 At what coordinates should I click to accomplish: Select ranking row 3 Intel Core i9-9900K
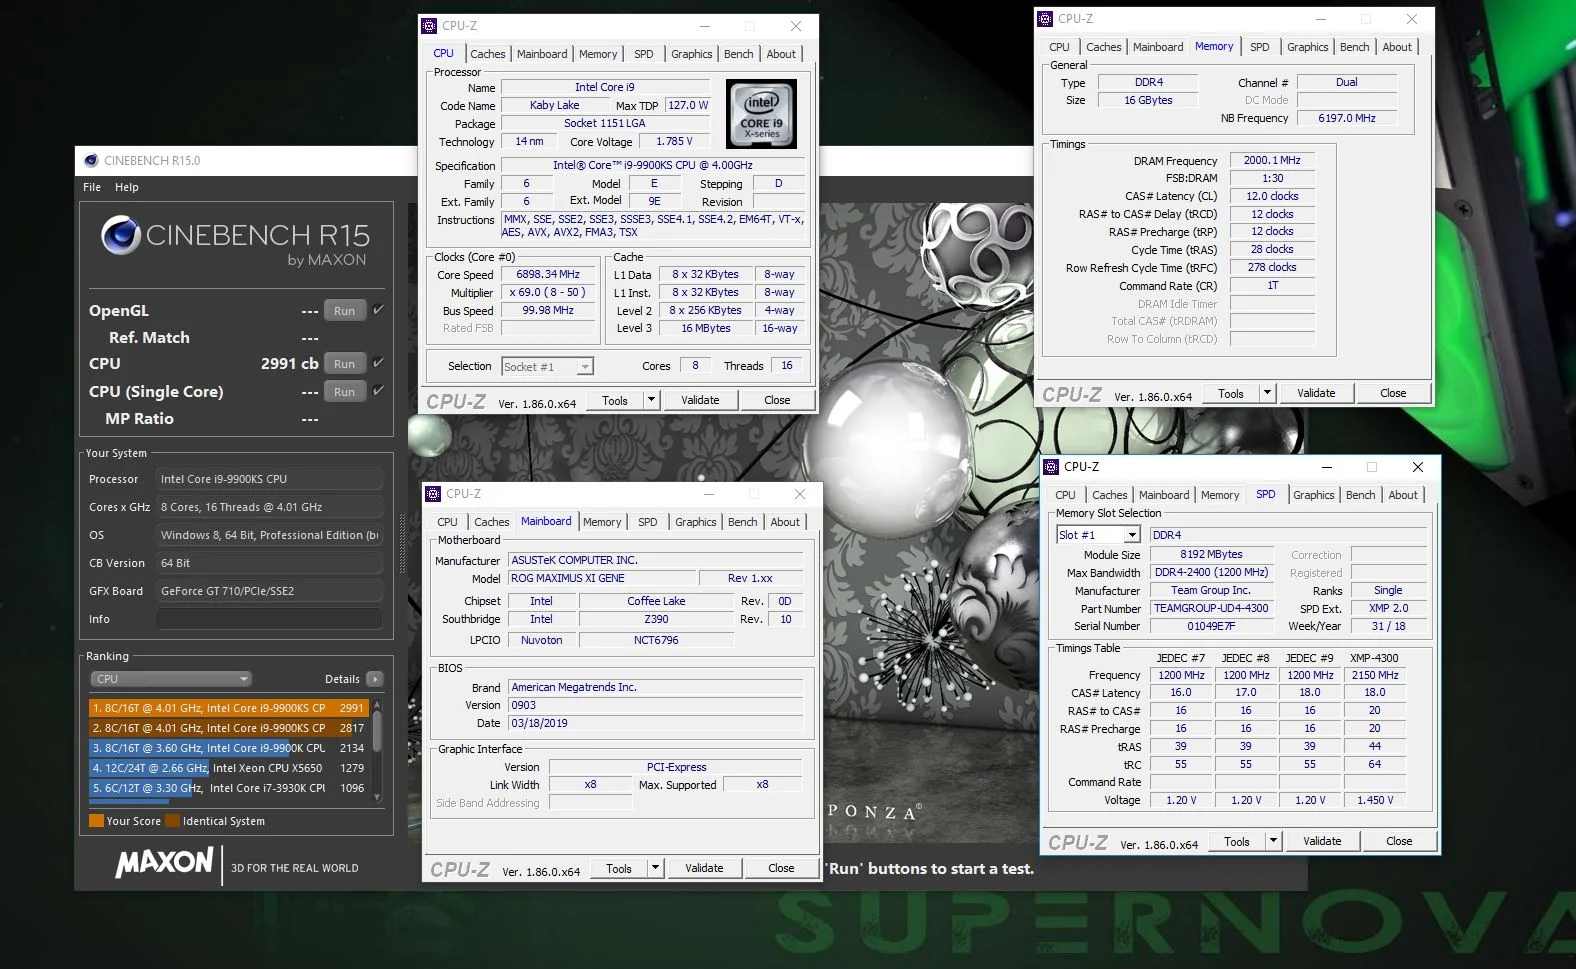pos(229,748)
